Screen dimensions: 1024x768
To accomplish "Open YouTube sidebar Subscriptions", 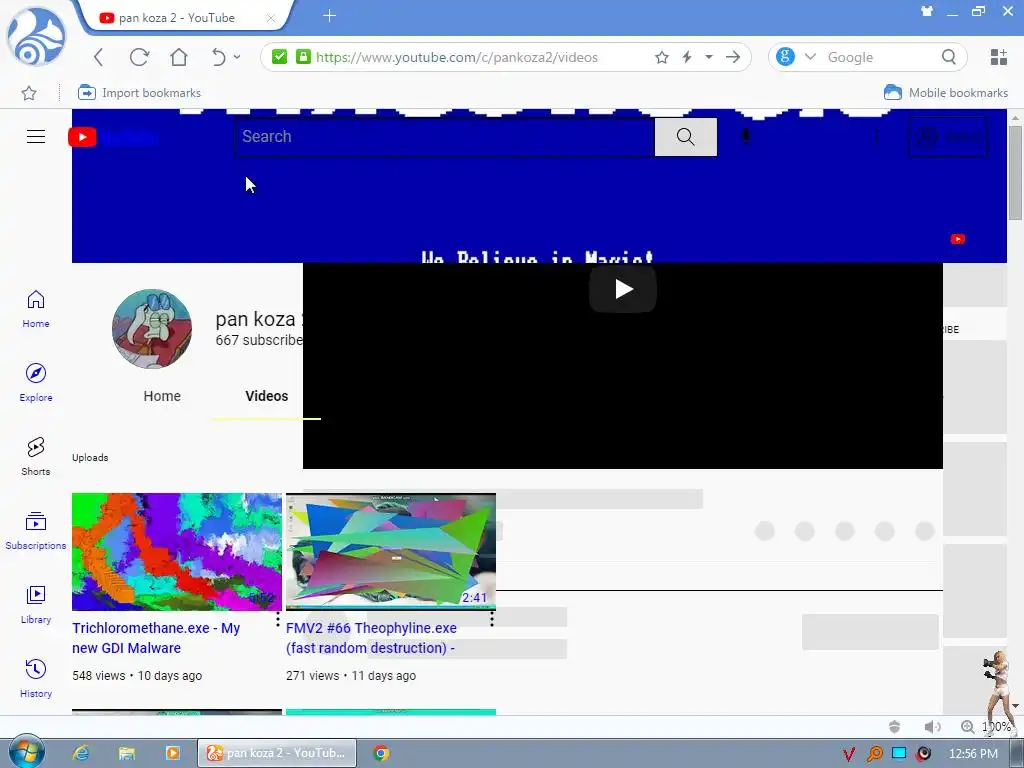I will [x=36, y=530].
